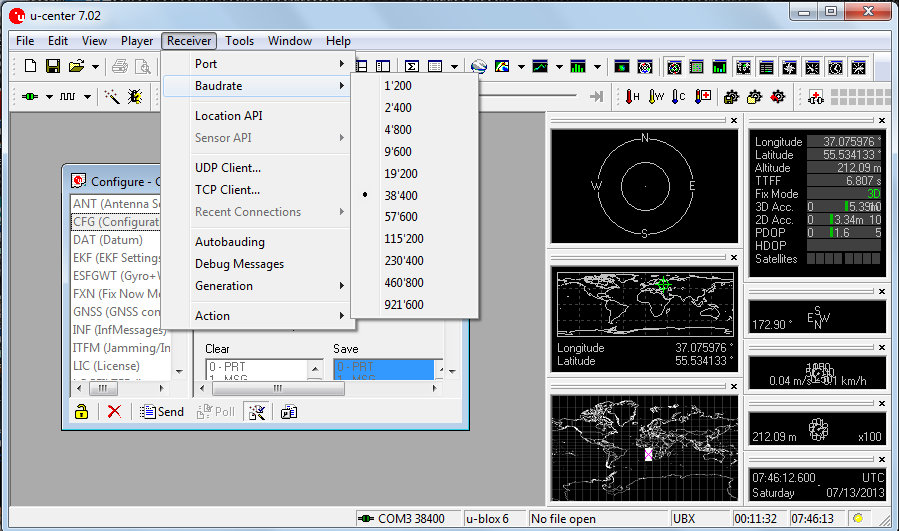The height and width of the screenshot is (531, 899).
Task: Choose Autobauding from the Receiver menu
Action: [x=229, y=242]
